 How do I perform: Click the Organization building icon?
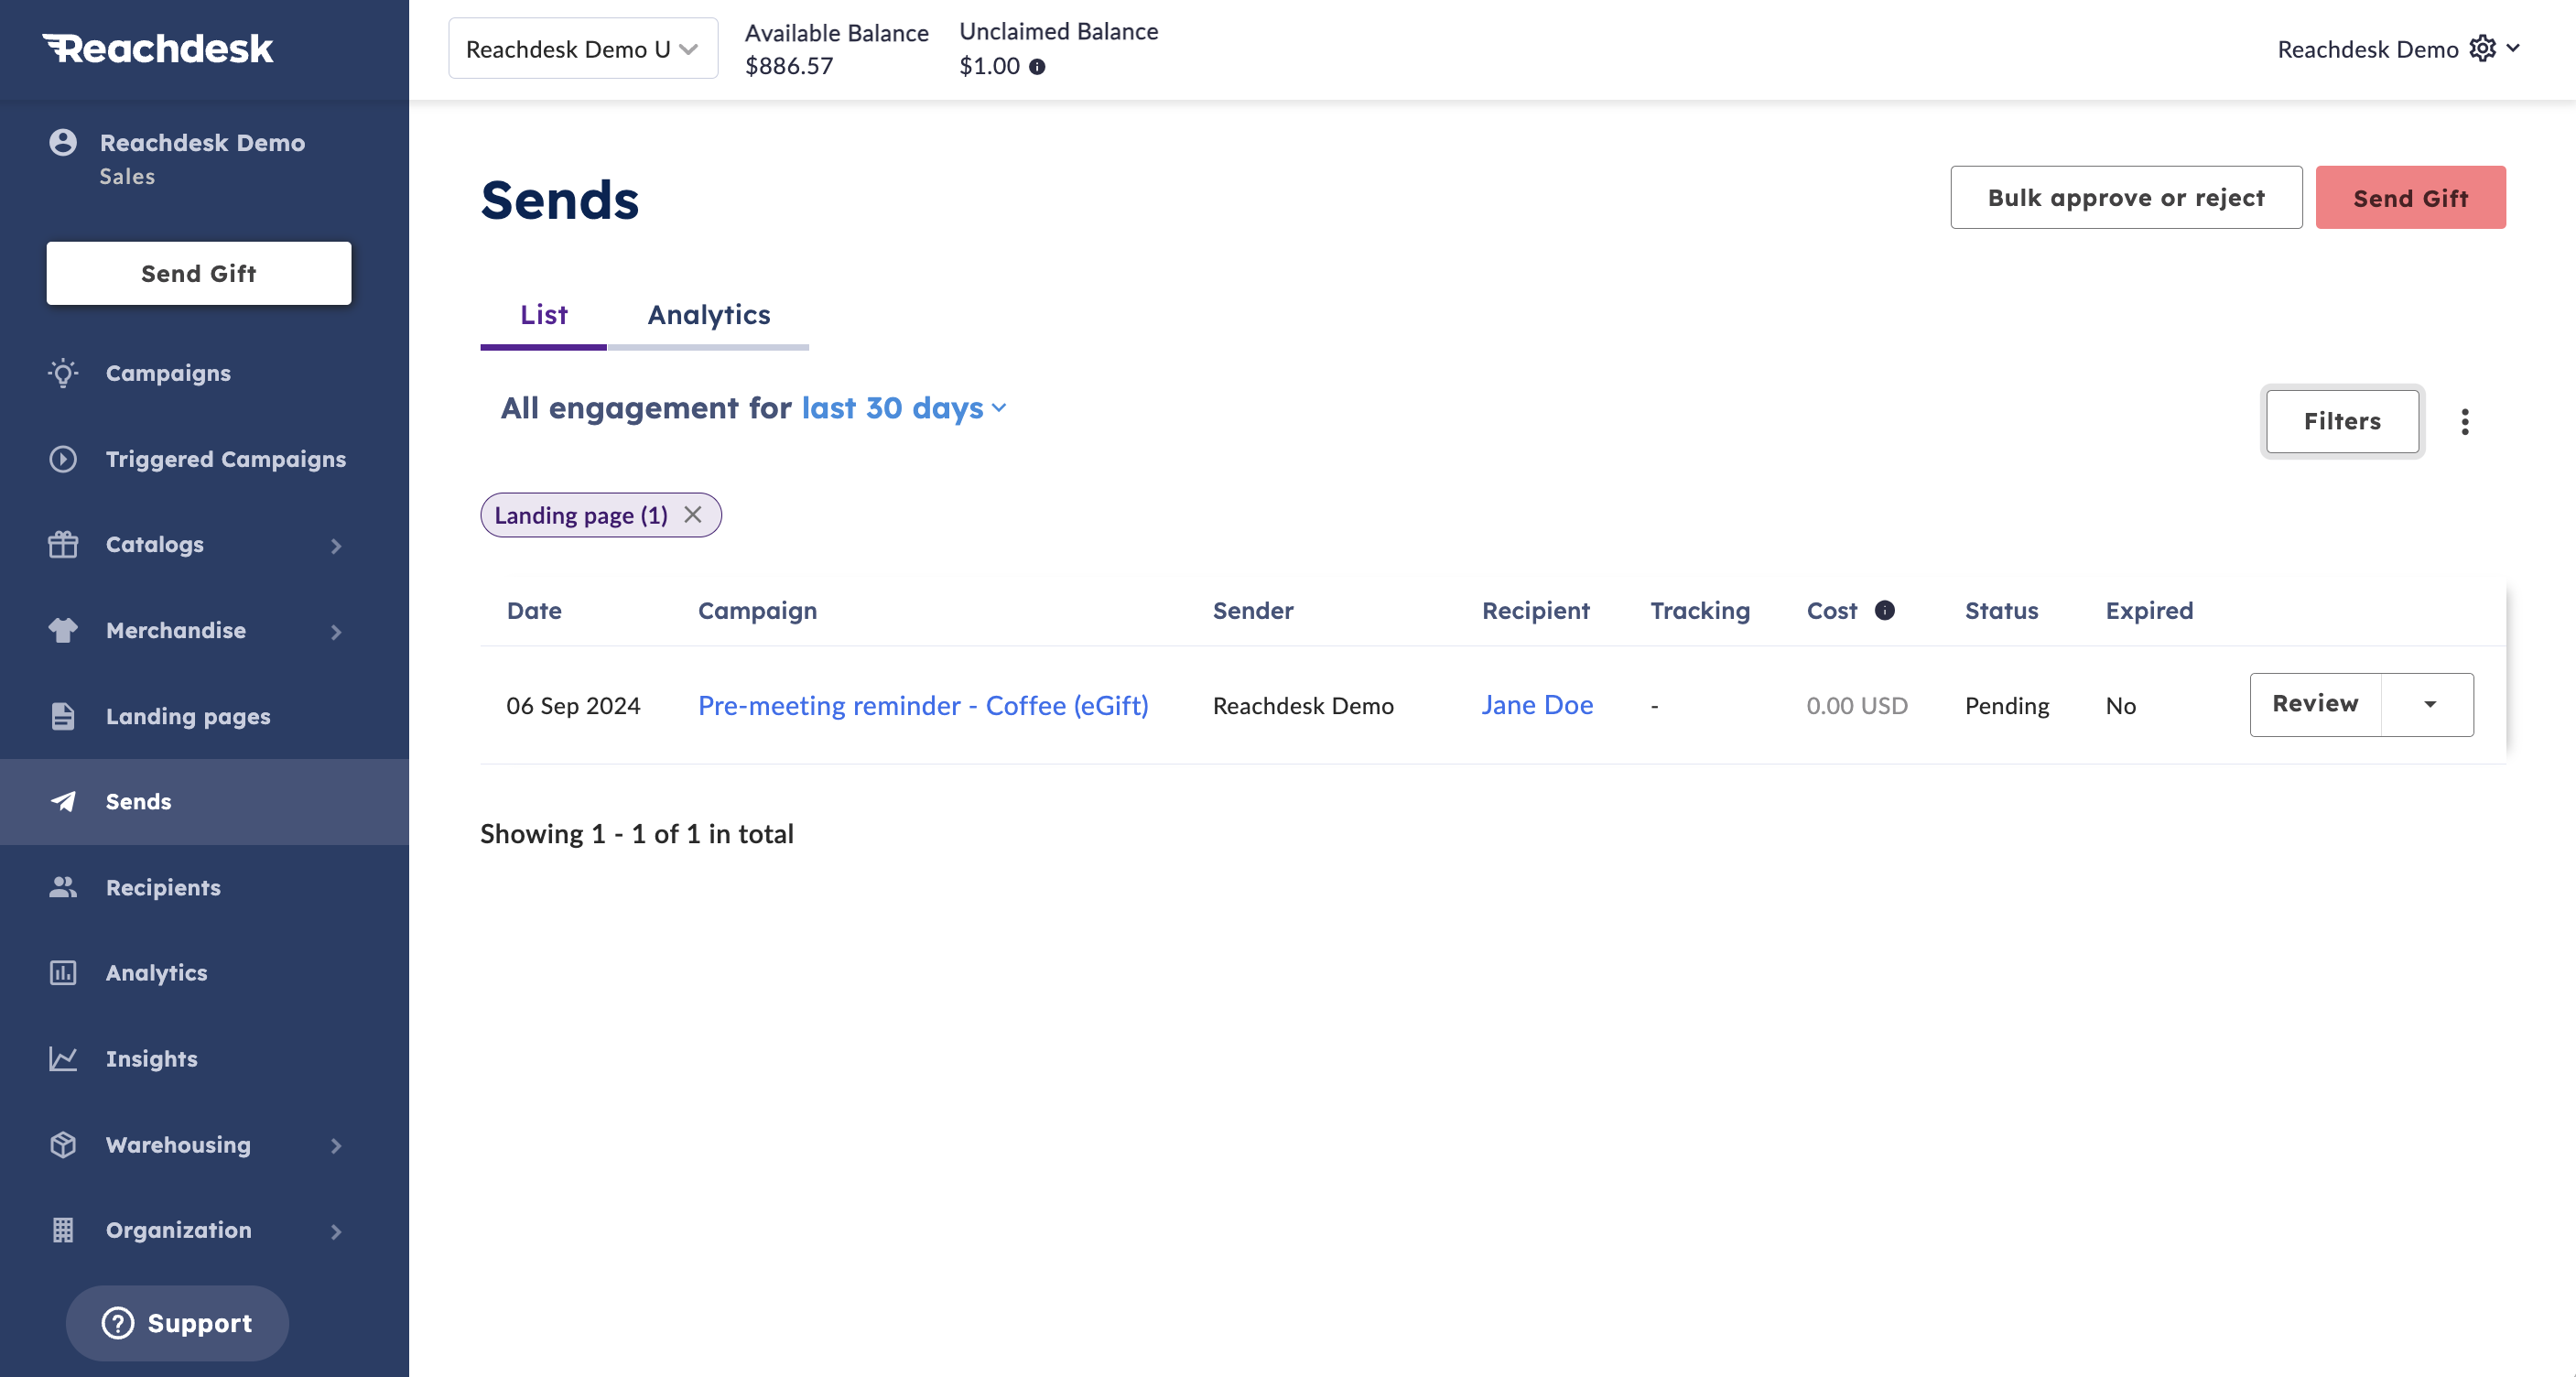click(63, 1230)
